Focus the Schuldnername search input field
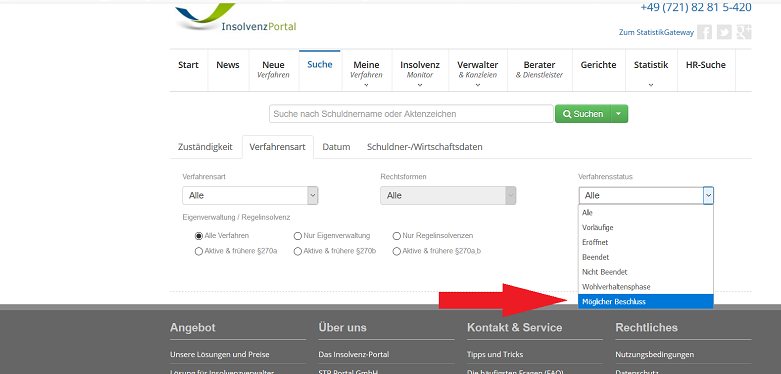Viewport: 781px width, 374px height. [411, 114]
